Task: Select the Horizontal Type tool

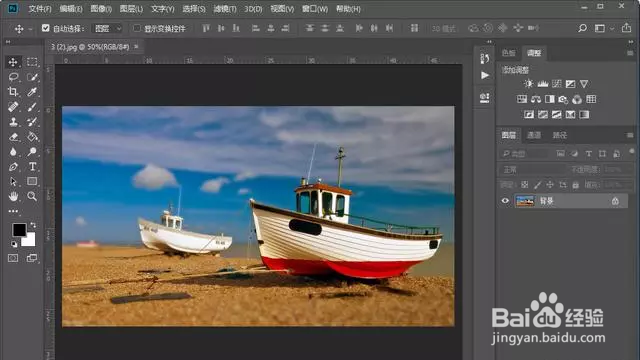Action: 32,167
